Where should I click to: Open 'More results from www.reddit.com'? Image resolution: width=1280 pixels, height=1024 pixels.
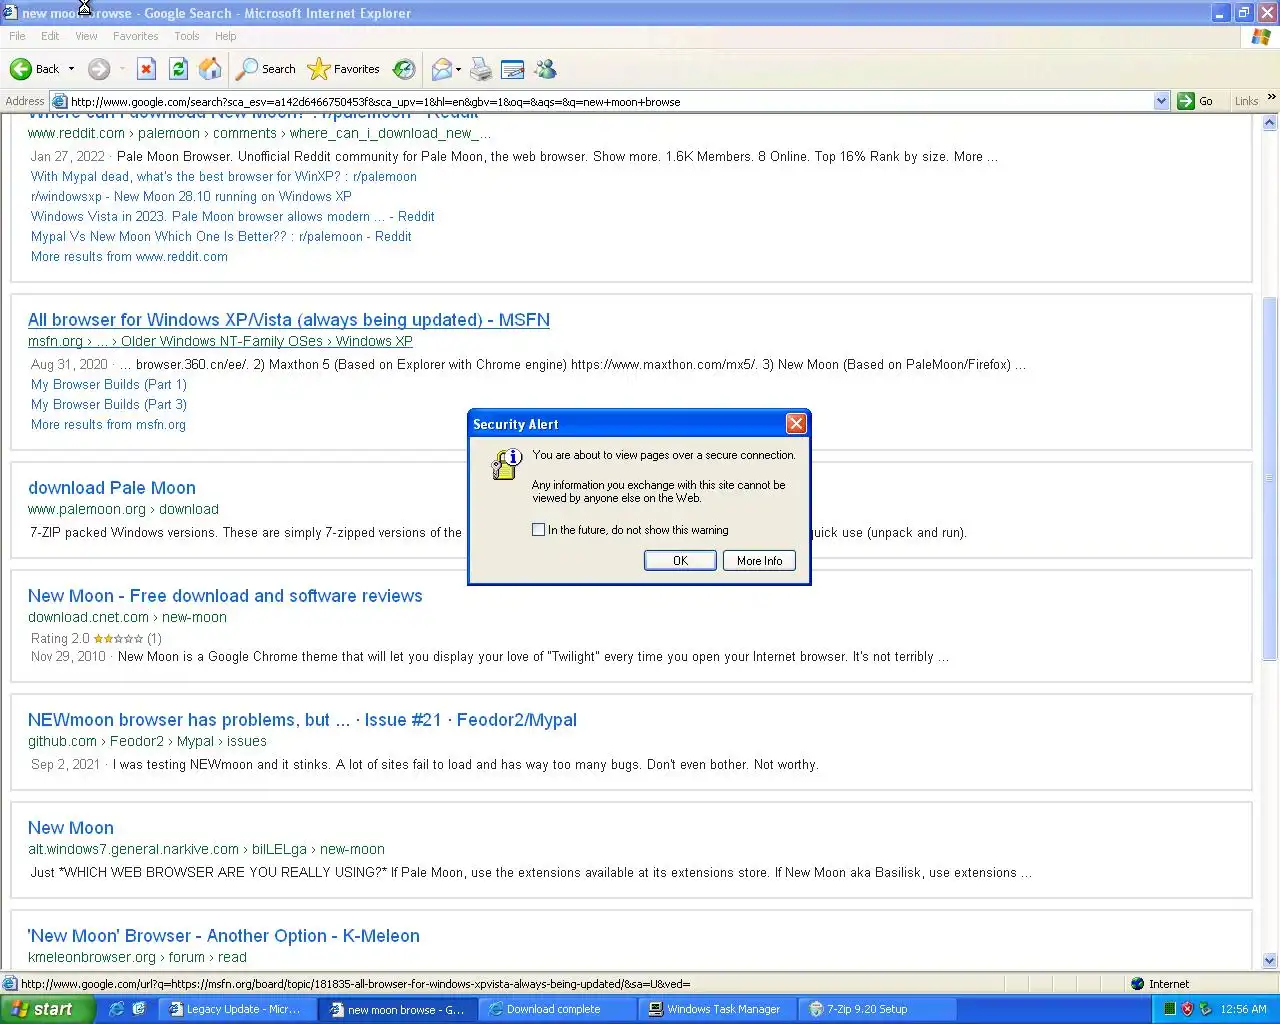(129, 256)
